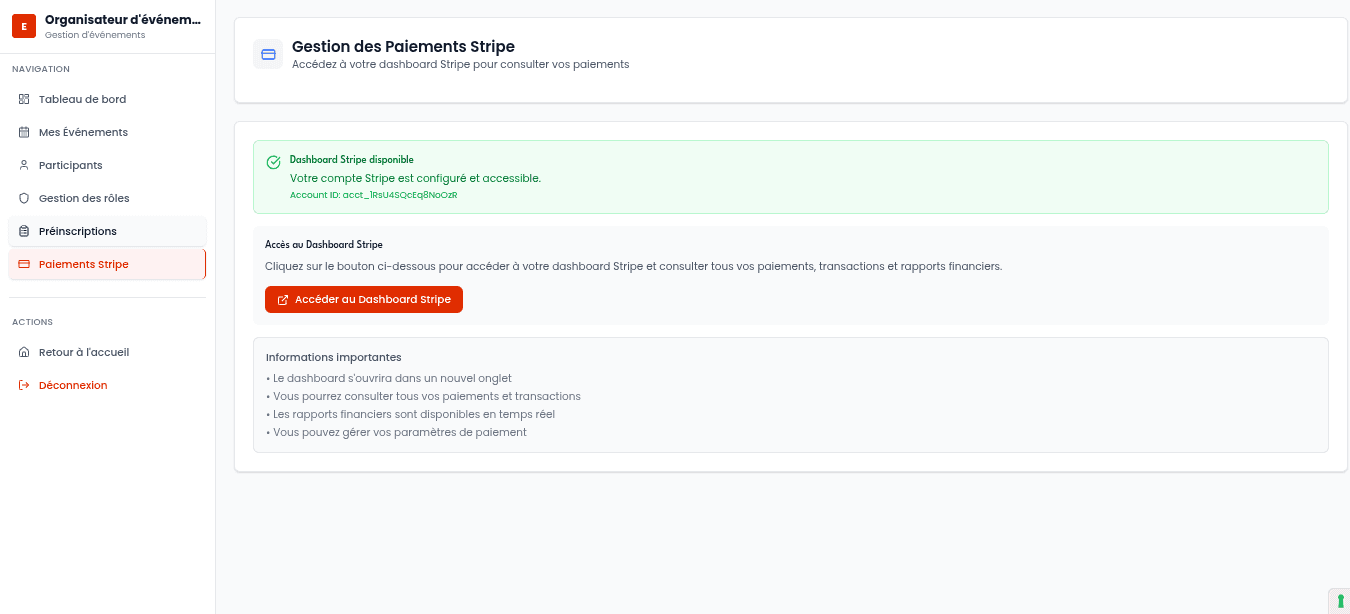This screenshot has height=614, width=1350.
Task: Click the Tableau de bord grid icon
Action: click(x=24, y=99)
